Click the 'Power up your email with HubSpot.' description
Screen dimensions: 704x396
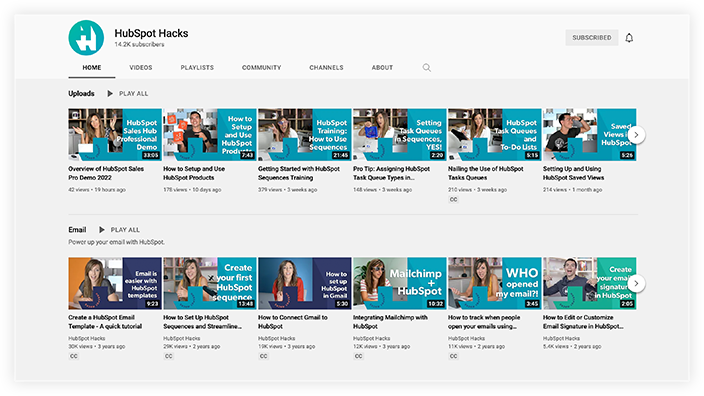point(117,242)
